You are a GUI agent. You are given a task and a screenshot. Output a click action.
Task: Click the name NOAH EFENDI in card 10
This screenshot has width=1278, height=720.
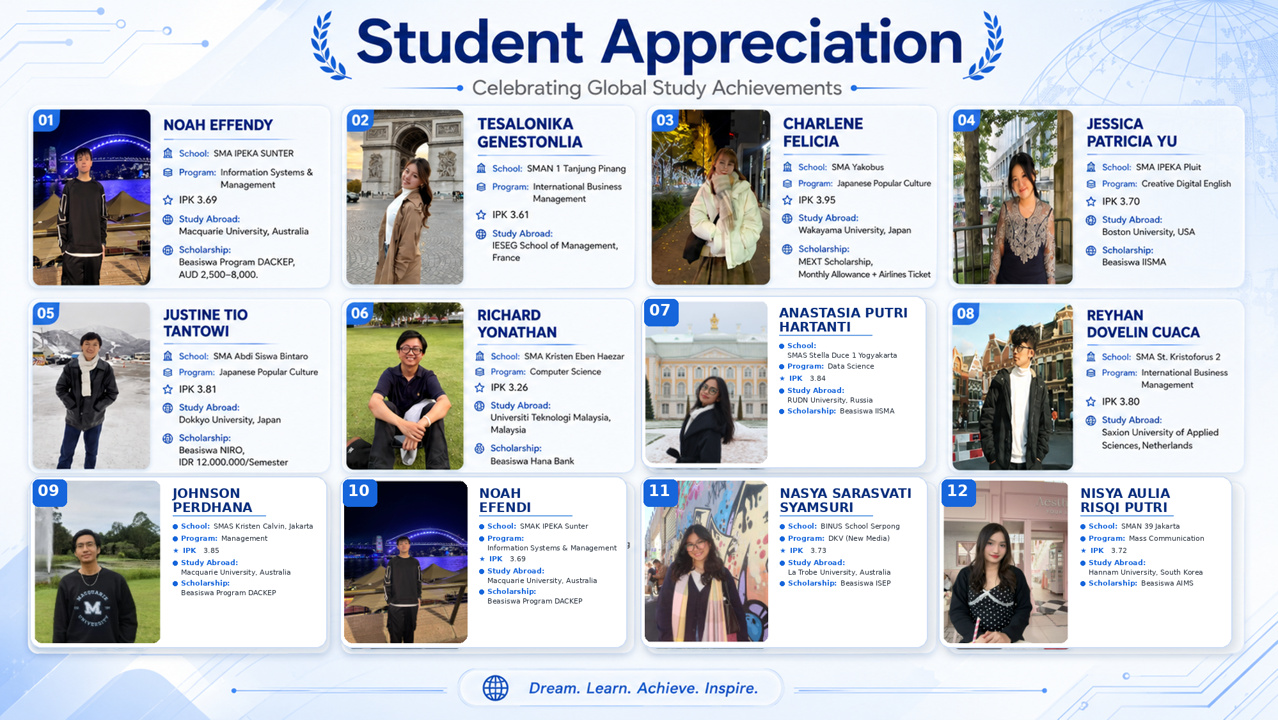click(x=505, y=500)
